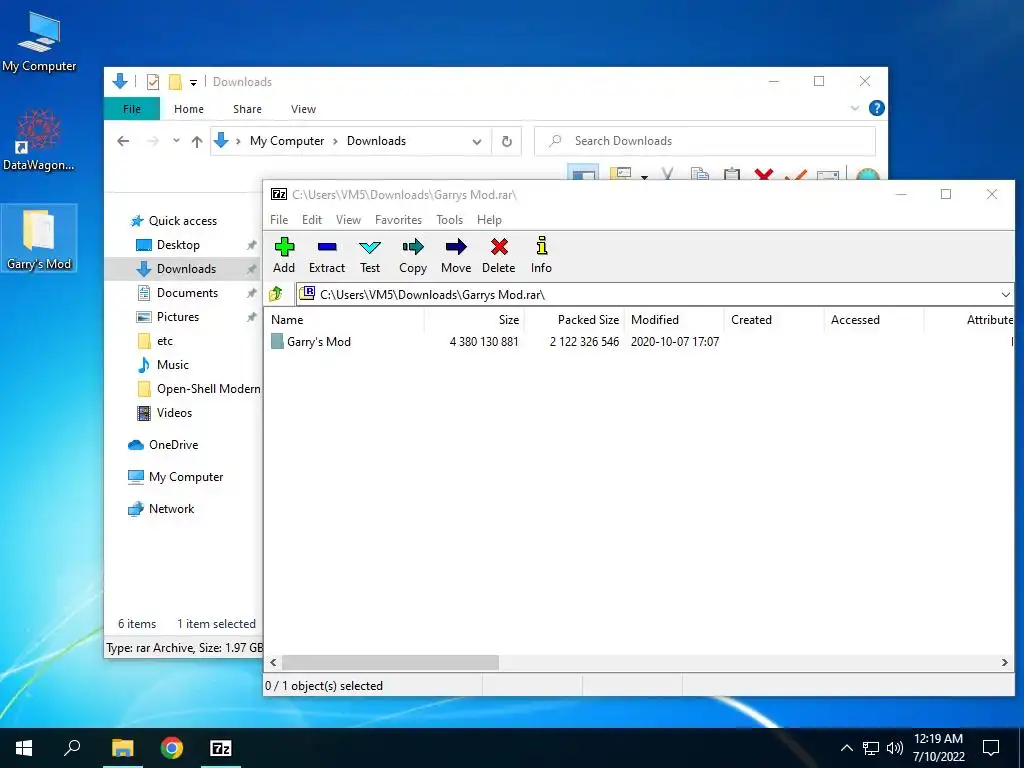Open the Tools menu
Viewport: 1024px width, 768px height.
[449, 219]
